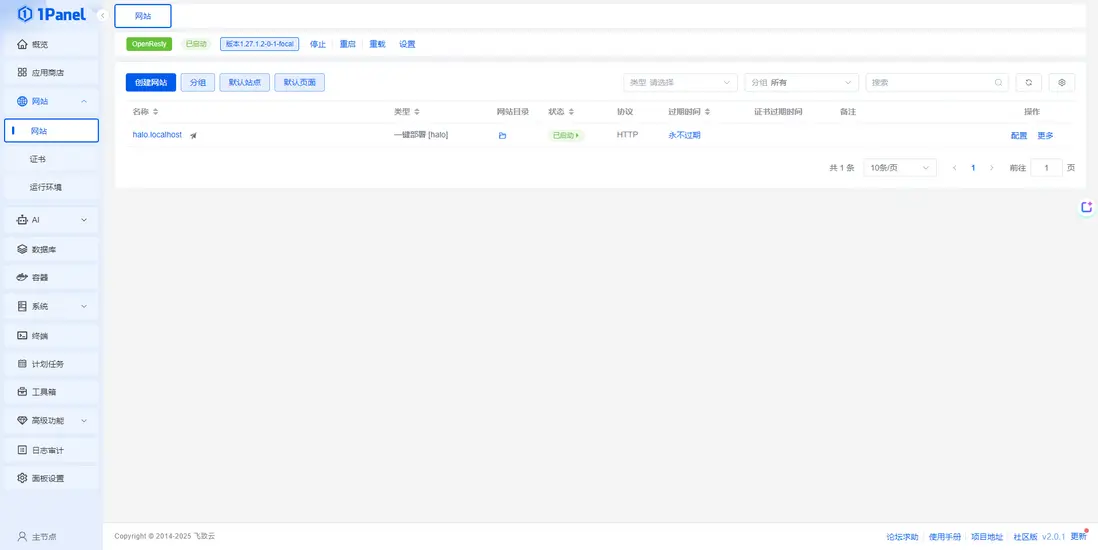Click the 更新 update link
The height and width of the screenshot is (550, 1098).
point(1078,537)
